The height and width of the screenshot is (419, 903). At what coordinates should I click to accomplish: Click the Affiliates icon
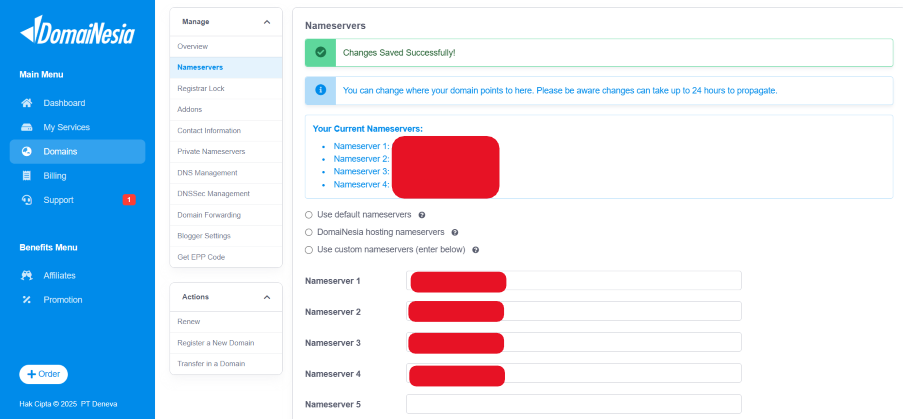tap(27, 276)
